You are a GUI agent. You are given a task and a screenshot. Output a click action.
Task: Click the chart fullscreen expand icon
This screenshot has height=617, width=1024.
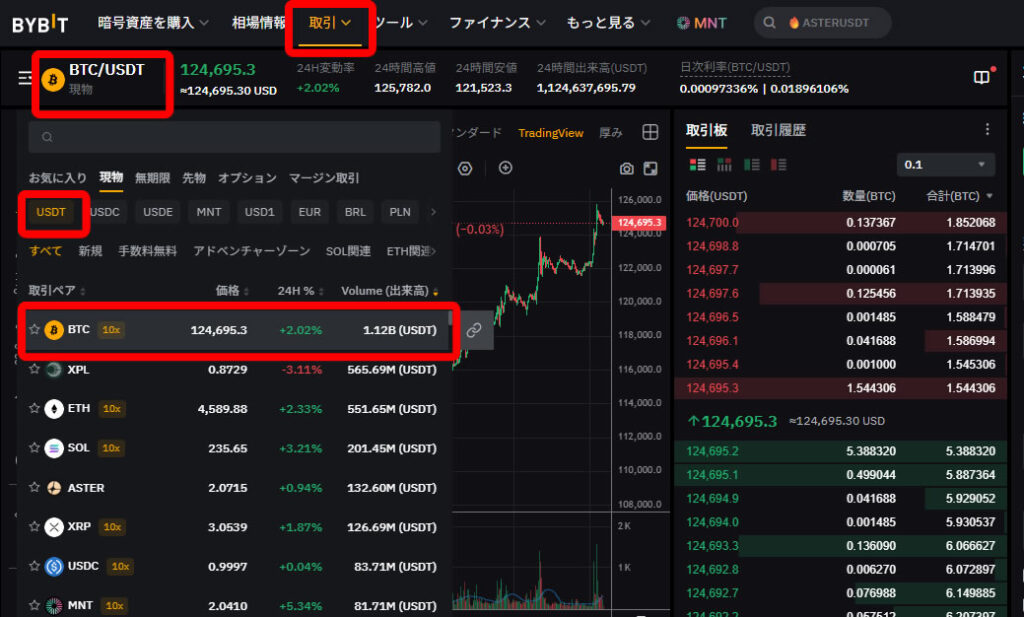point(650,168)
